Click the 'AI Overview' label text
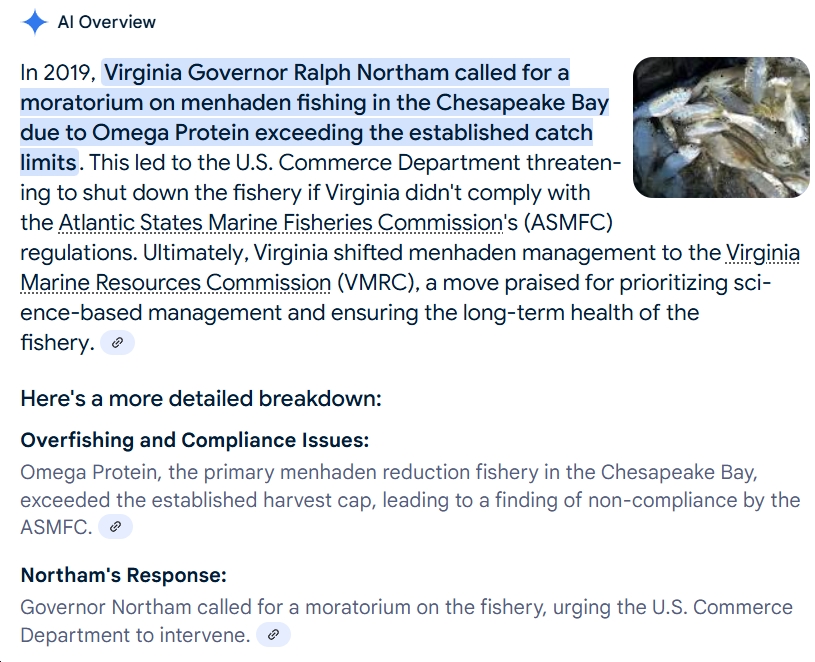This screenshot has width=815, height=662. (107, 22)
